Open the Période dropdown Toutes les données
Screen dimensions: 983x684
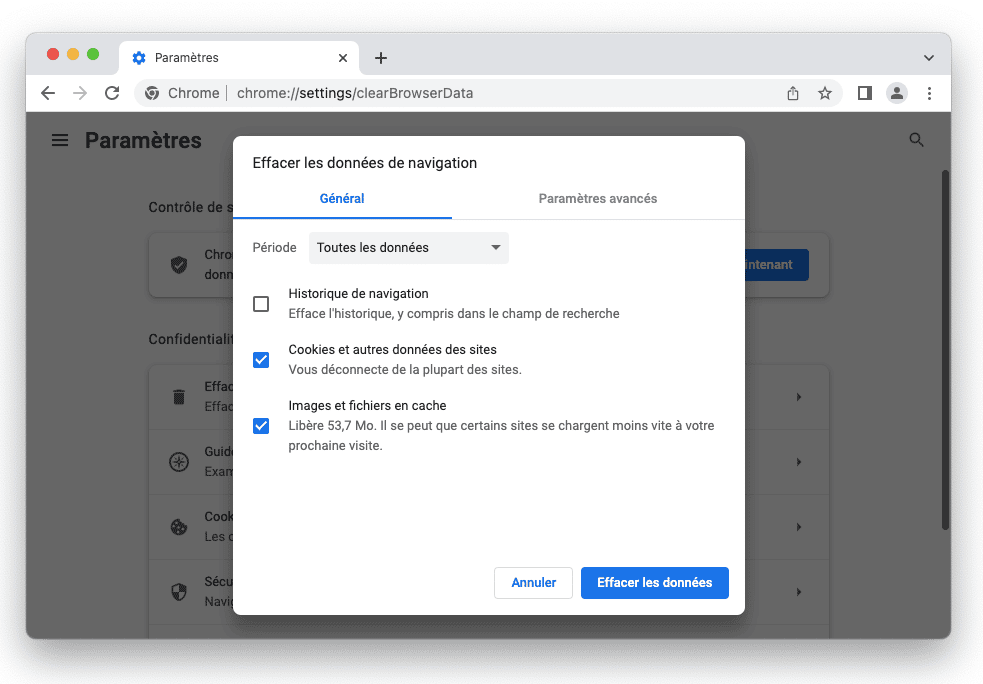point(408,248)
